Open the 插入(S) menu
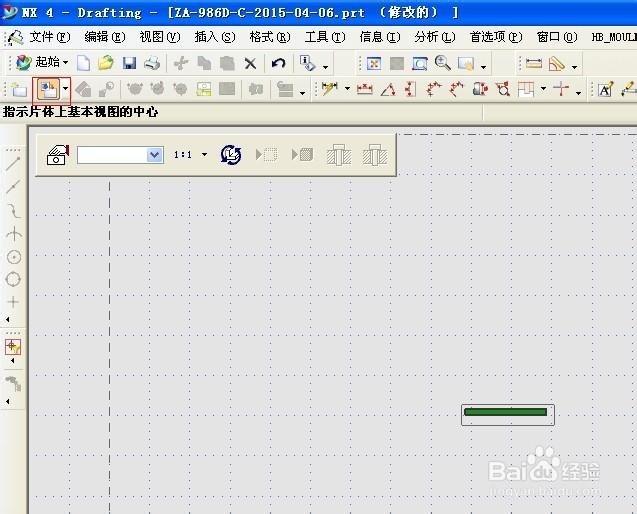This screenshot has height=514, width=637. (x=215, y=37)
